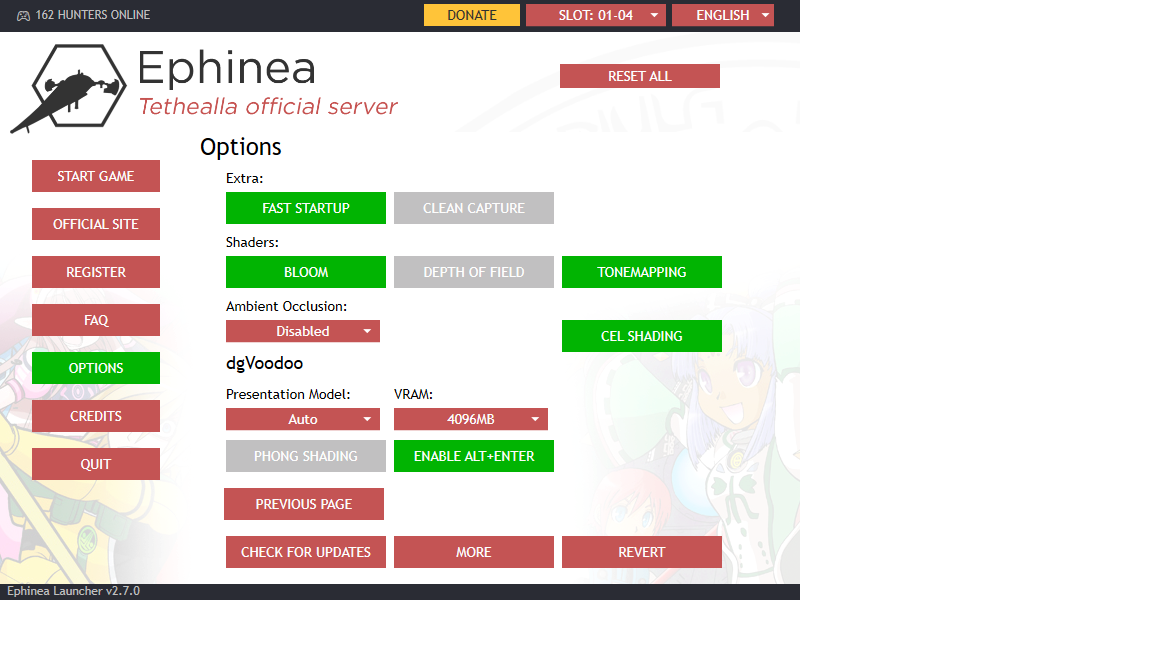Open the English language dropdown

(723, 15)
